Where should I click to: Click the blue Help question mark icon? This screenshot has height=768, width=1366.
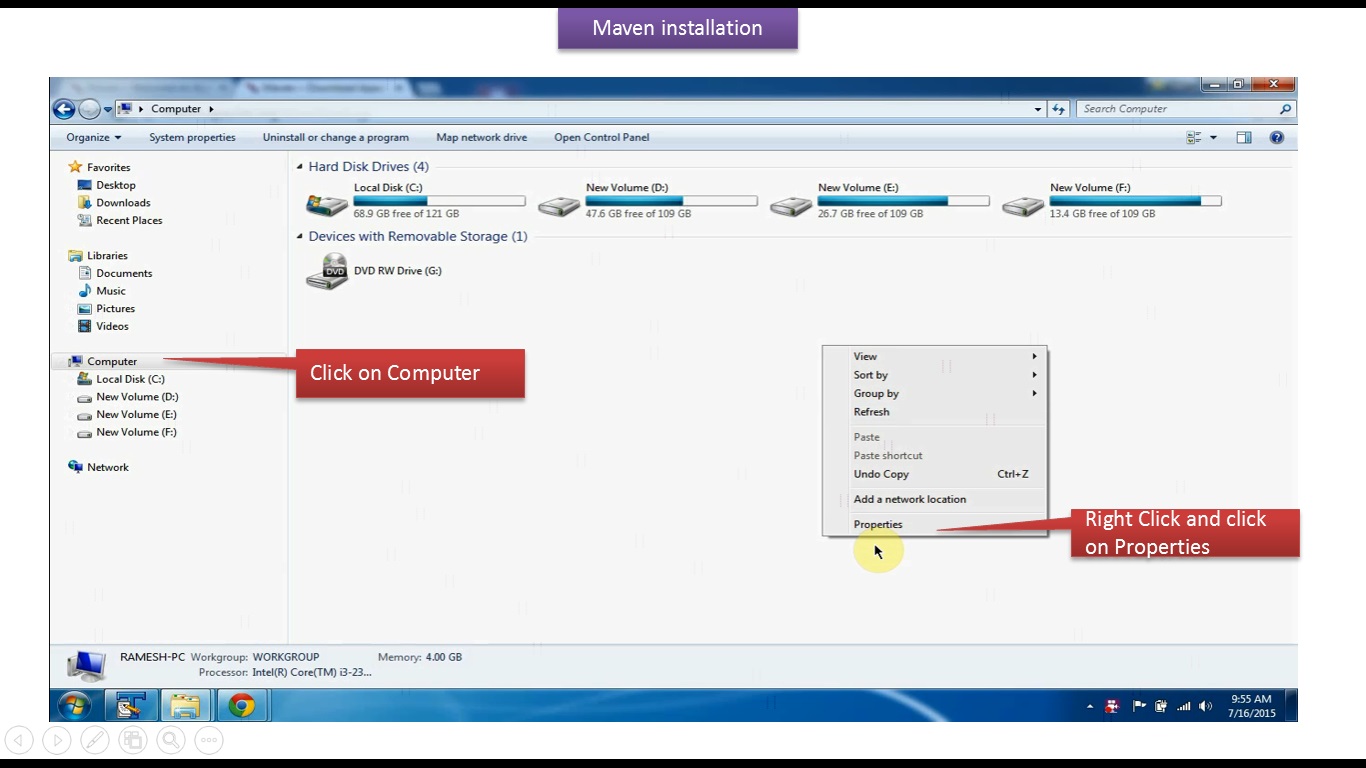pyautogui.click(x=1276, y=137)
